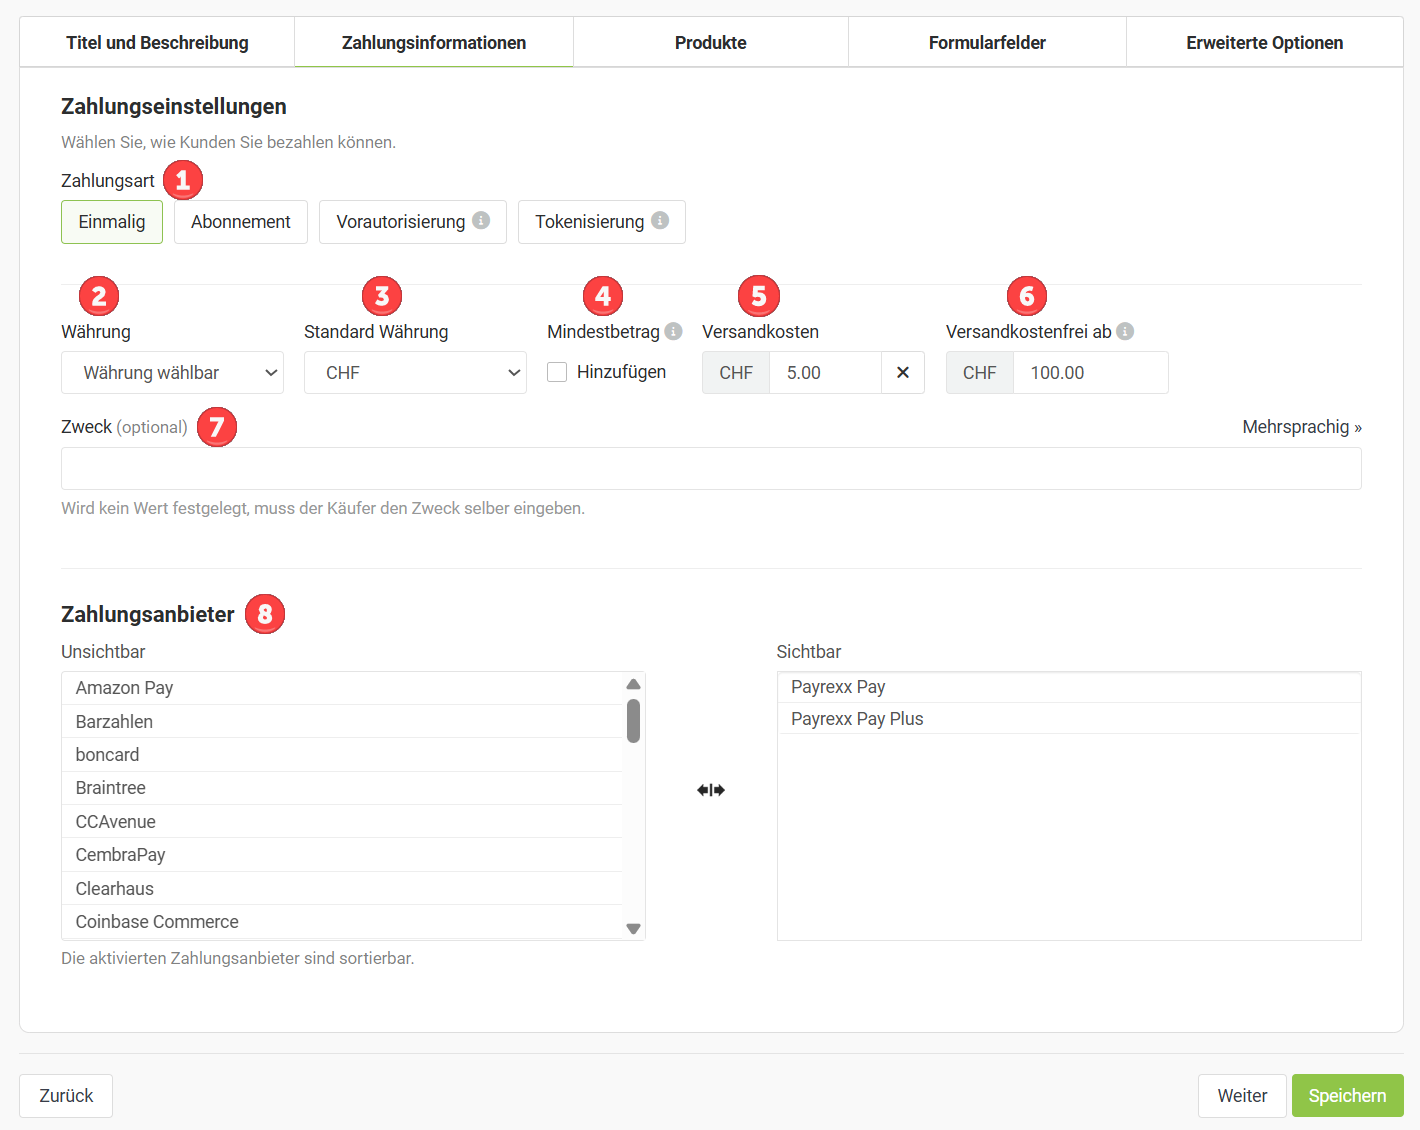Click the info icon next to Vorautorisierung
This screenshot has width=1420, height=1130.
tap(481, 221)
